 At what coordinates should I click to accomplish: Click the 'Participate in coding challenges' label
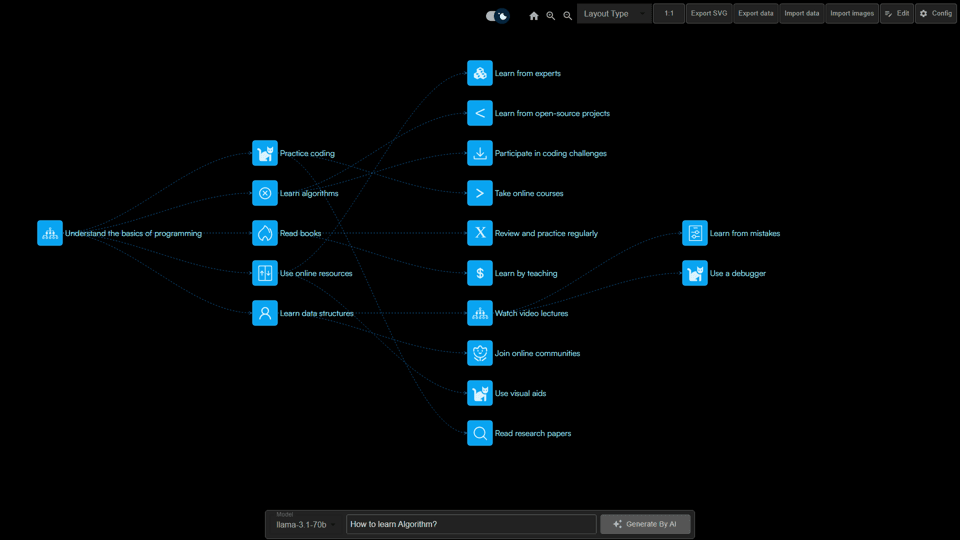551,153
